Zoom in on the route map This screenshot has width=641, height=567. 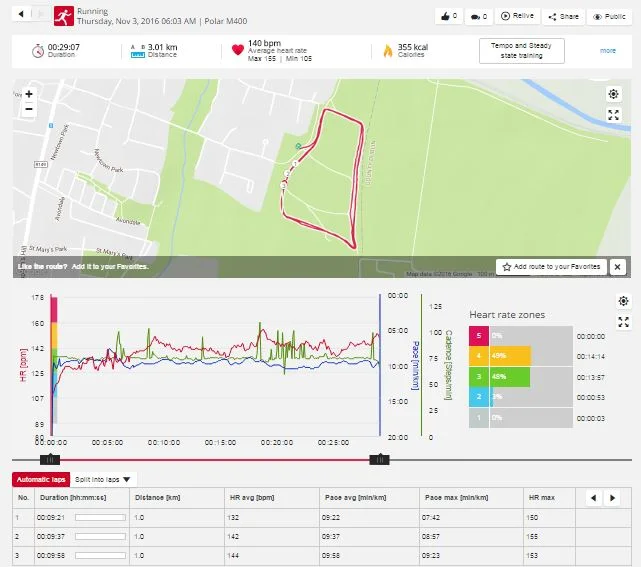[28, 93]
